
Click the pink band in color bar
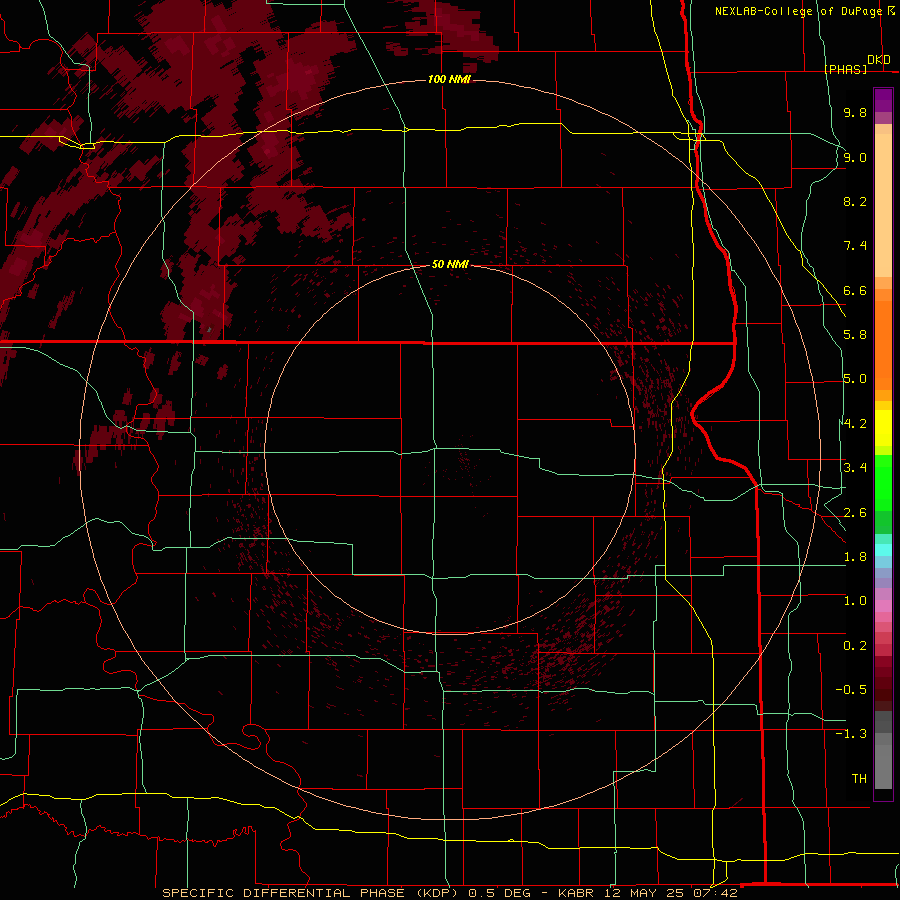(x=883, y=606)
